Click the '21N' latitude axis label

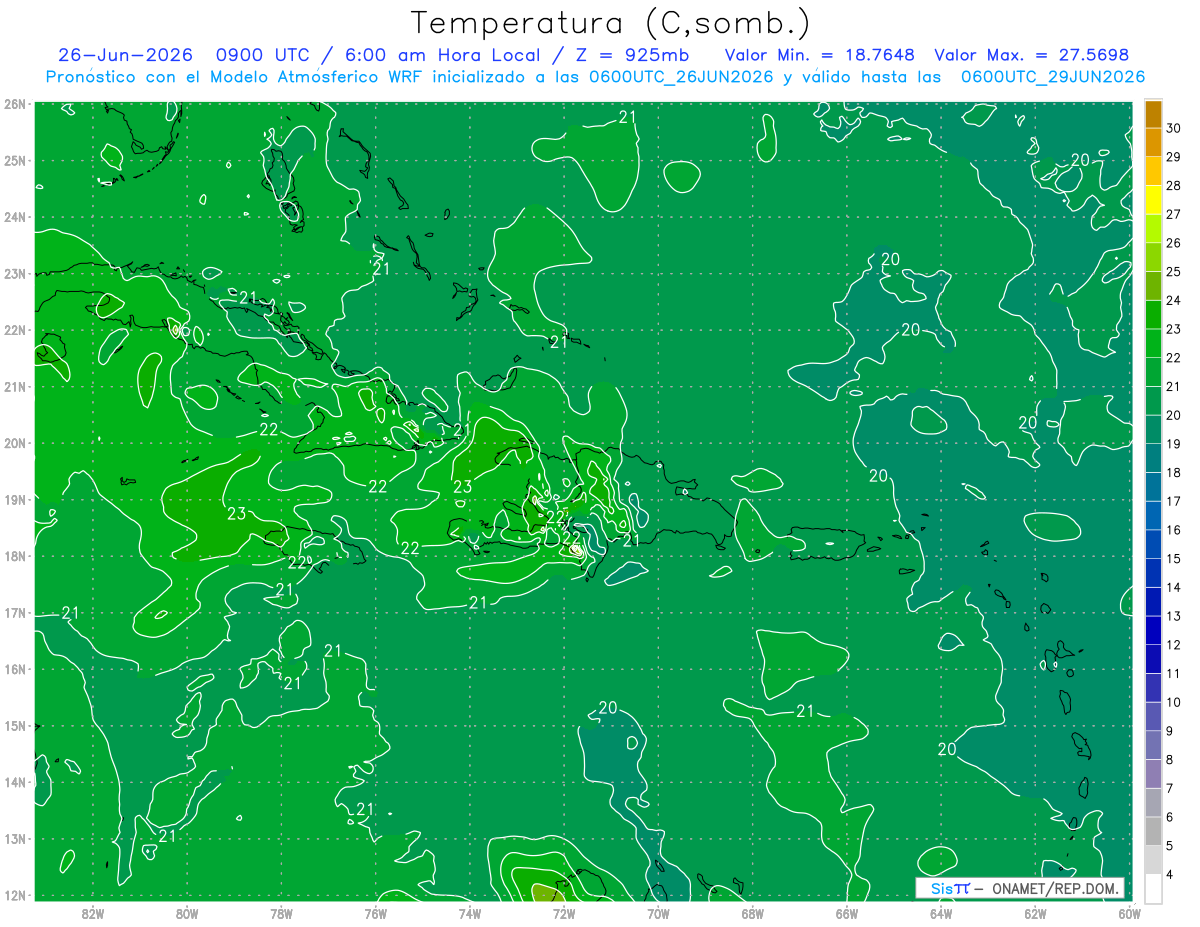point(14,387)
